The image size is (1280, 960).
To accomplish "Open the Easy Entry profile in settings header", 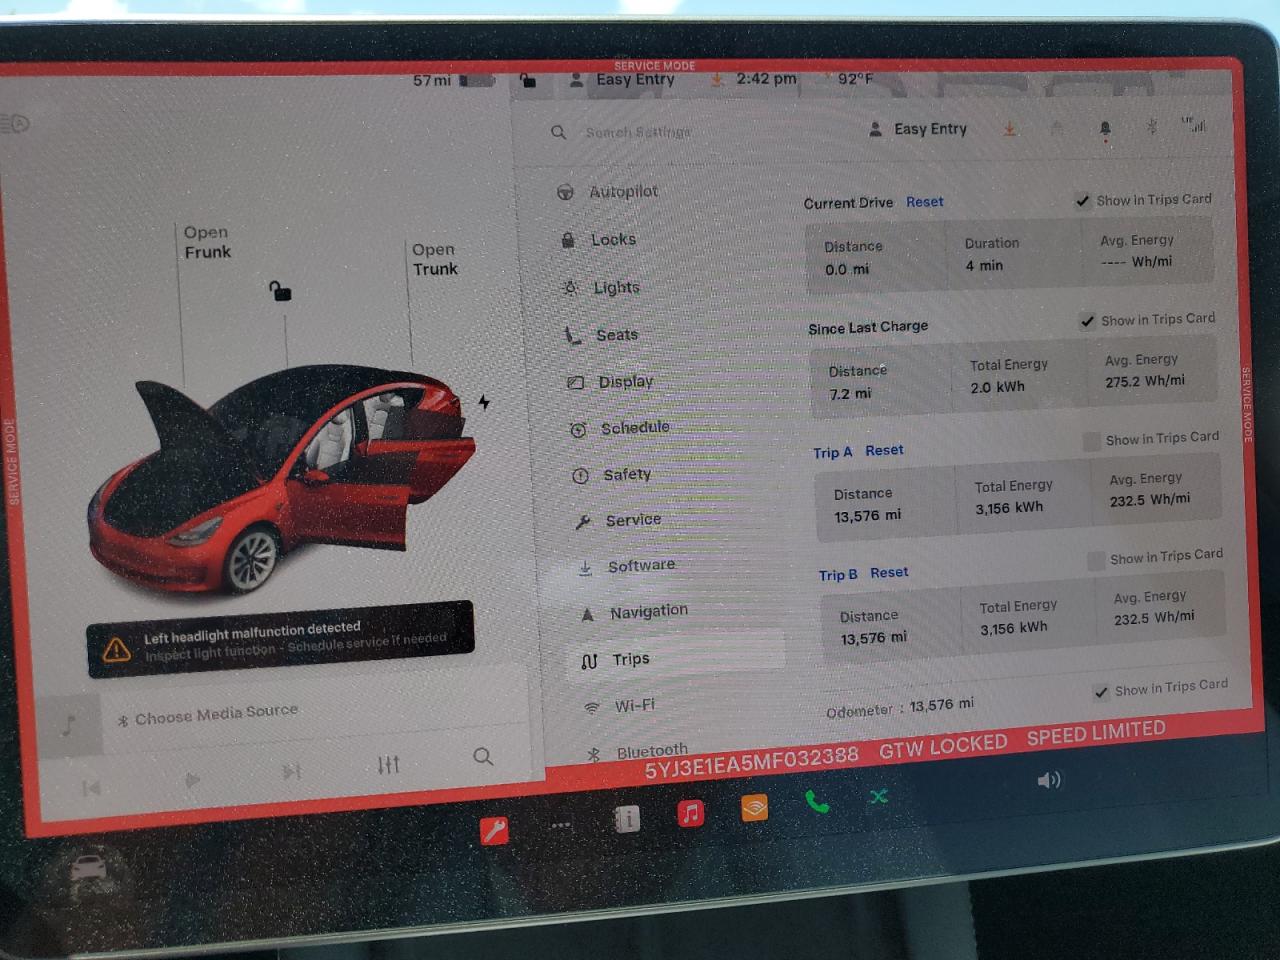I will point(918,129).
